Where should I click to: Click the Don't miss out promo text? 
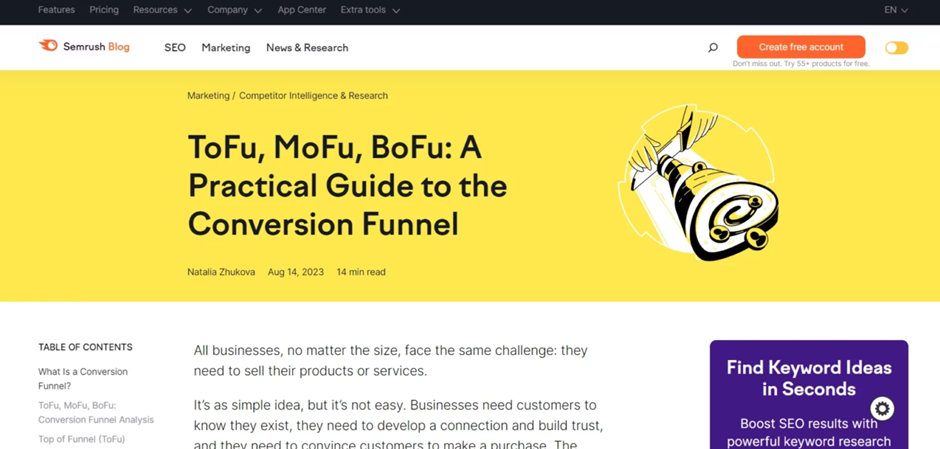point(801,64)
